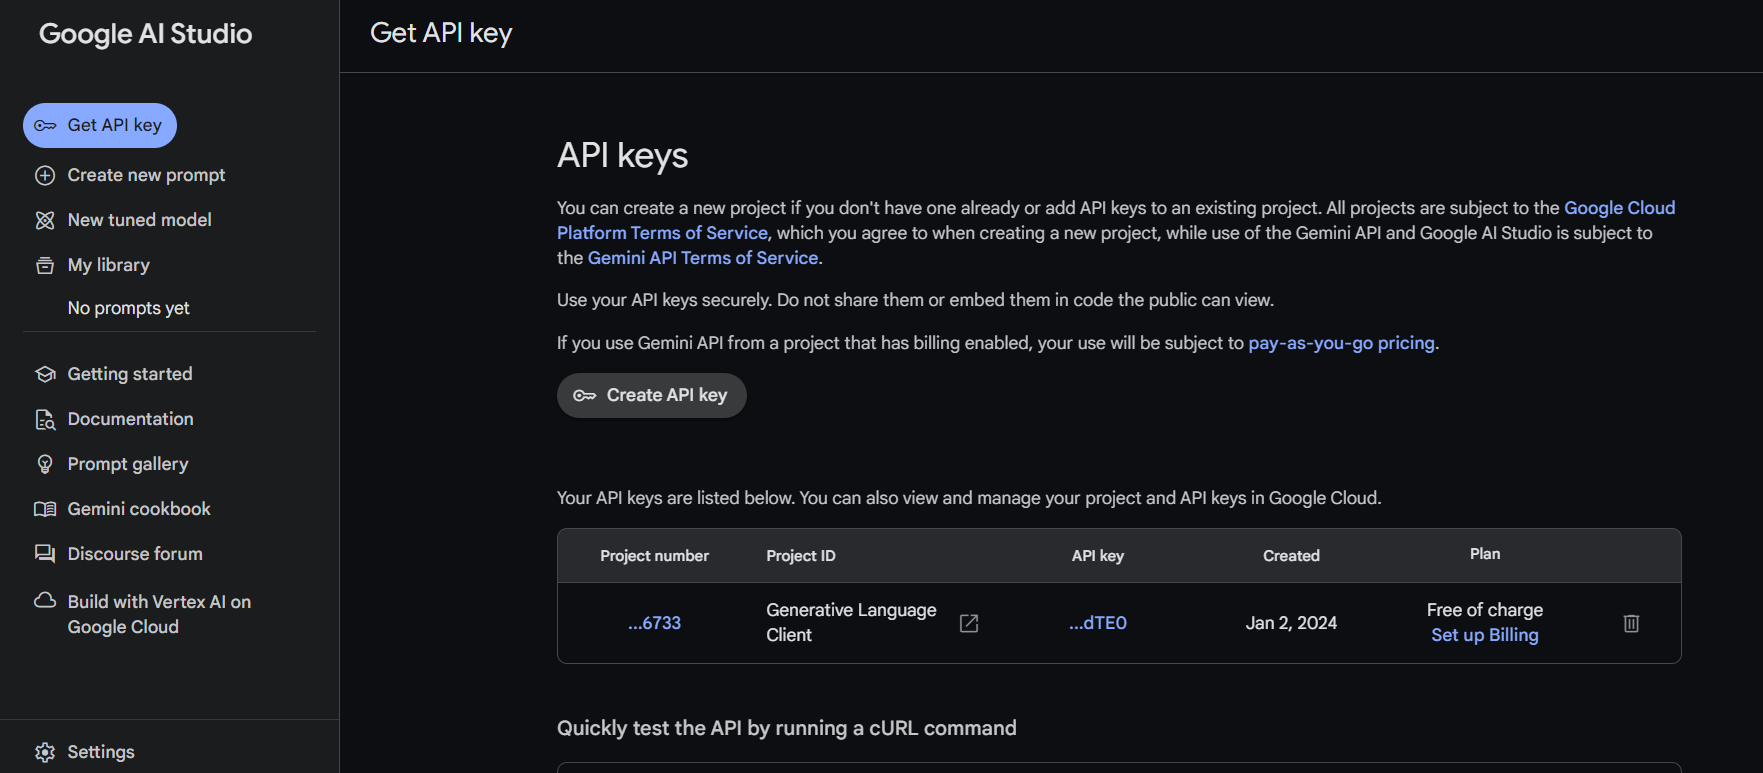This screenshot has height=773, width=1763.
Task: Open My library section
Action: click(109, 265)
